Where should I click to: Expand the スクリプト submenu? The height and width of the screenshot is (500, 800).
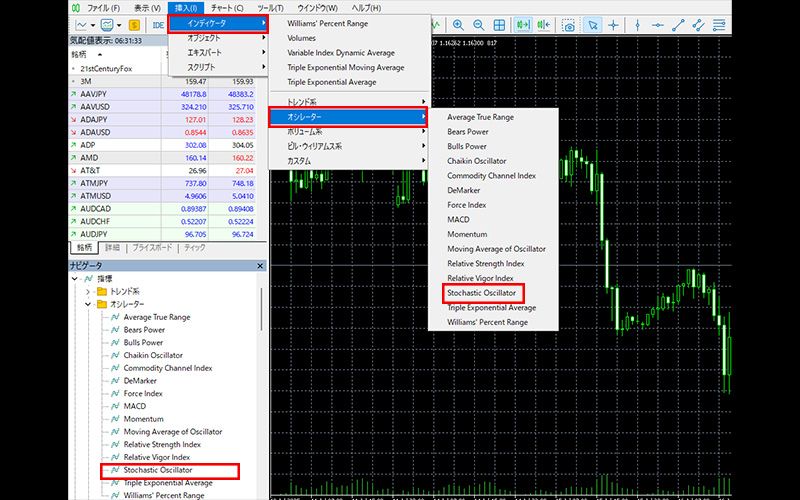(218, 67)
